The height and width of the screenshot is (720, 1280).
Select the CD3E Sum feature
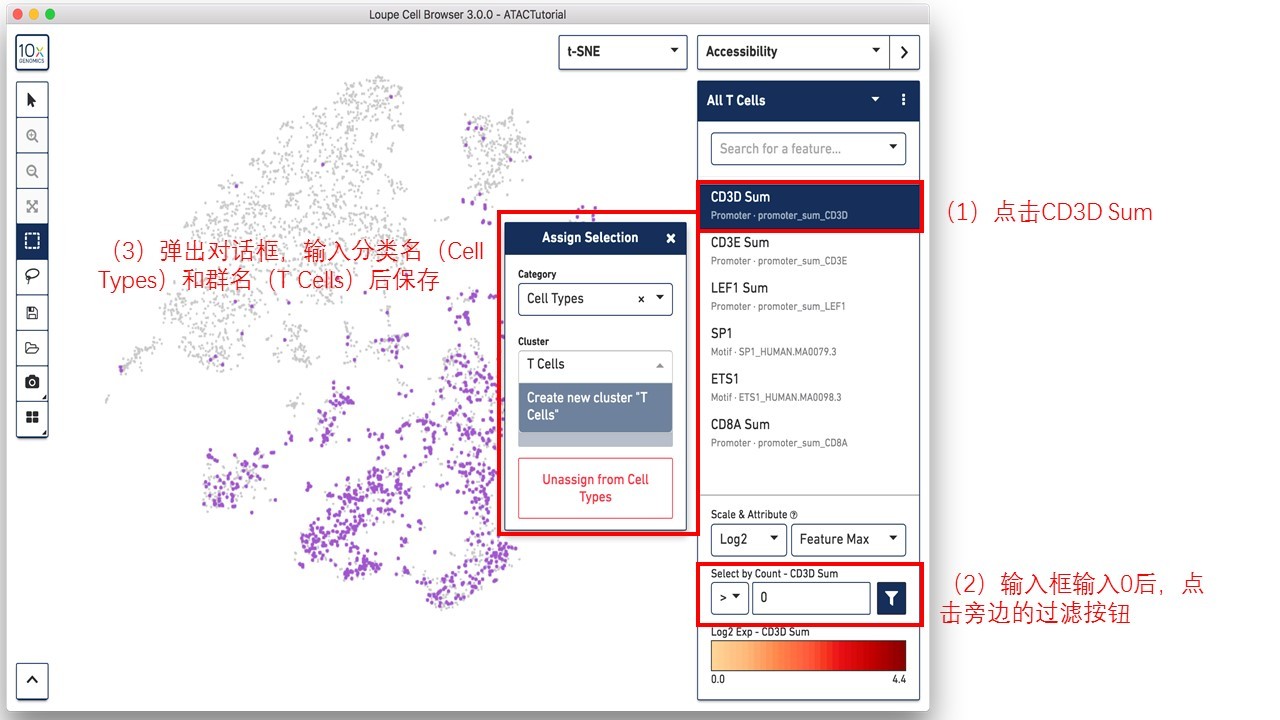(x=808, y=251)
